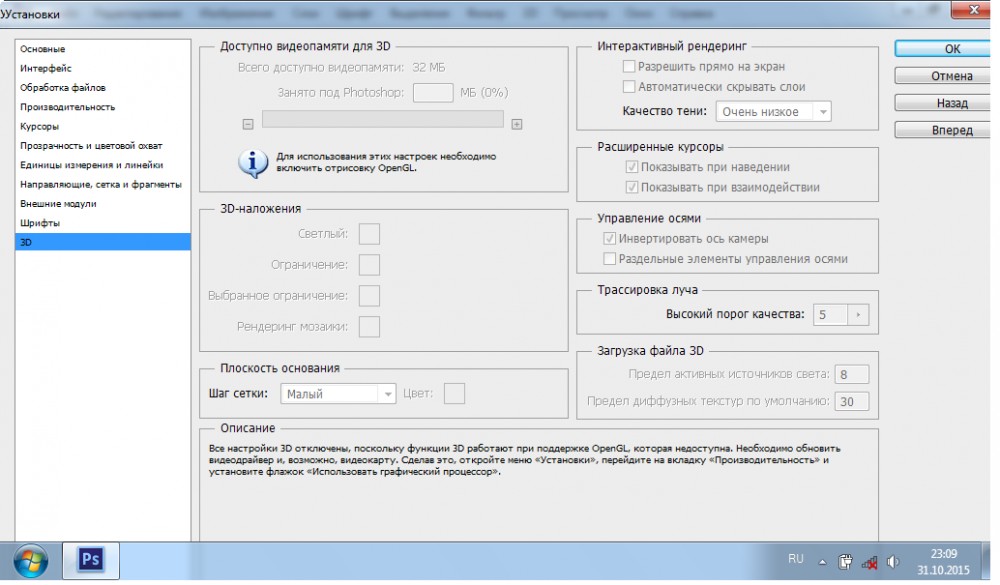Switch to the 'Производительность' category

67,107
